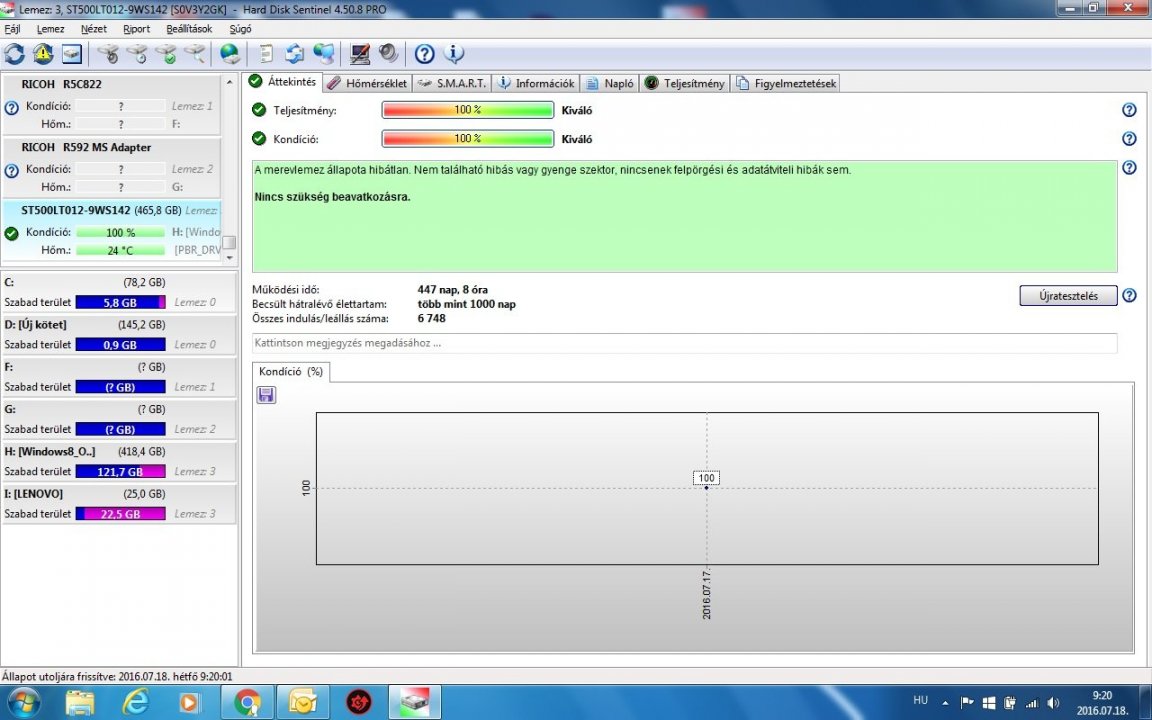Image resolution: width=1152 pixels, height=720 pixels.
Task: Click the disk list scroll up arrow
Action: (x=229, y=82)
